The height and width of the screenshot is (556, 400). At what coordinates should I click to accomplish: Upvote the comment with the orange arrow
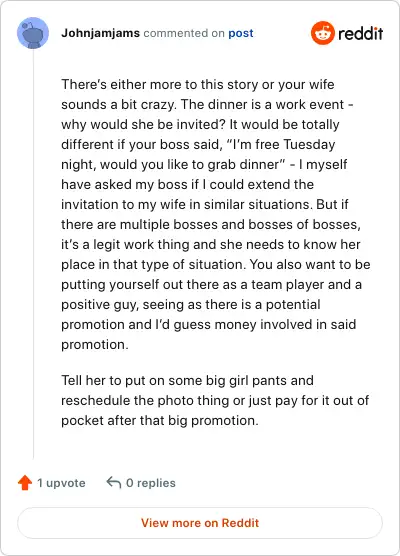tap(25, 483)
